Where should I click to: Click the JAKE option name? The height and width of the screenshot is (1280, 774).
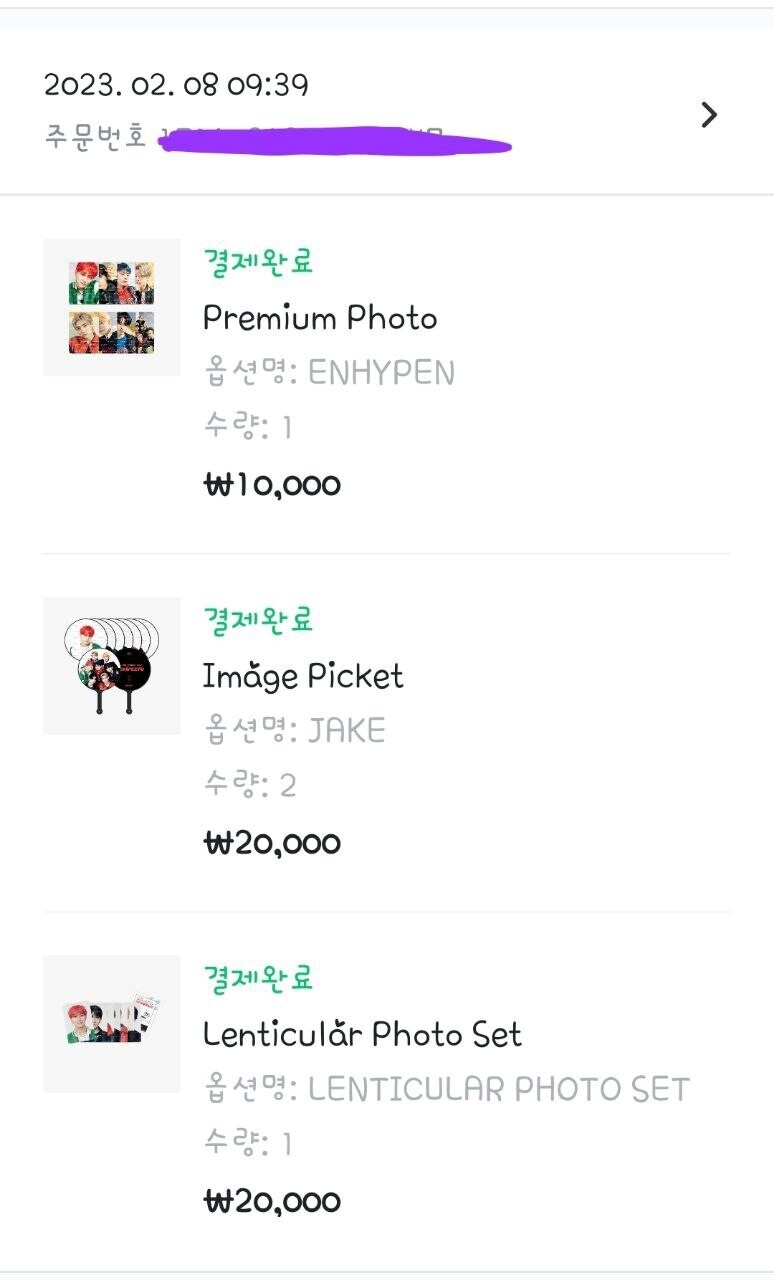coord(346,731)
